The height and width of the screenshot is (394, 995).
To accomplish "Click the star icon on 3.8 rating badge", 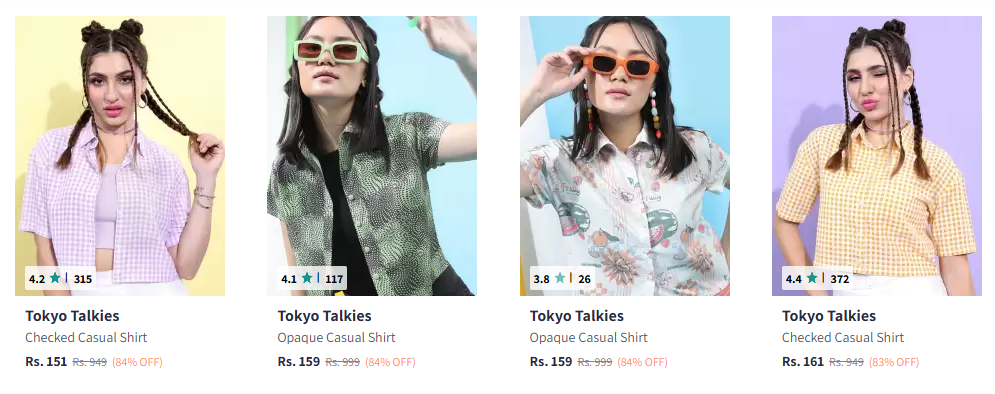I will tap(560, 278).
